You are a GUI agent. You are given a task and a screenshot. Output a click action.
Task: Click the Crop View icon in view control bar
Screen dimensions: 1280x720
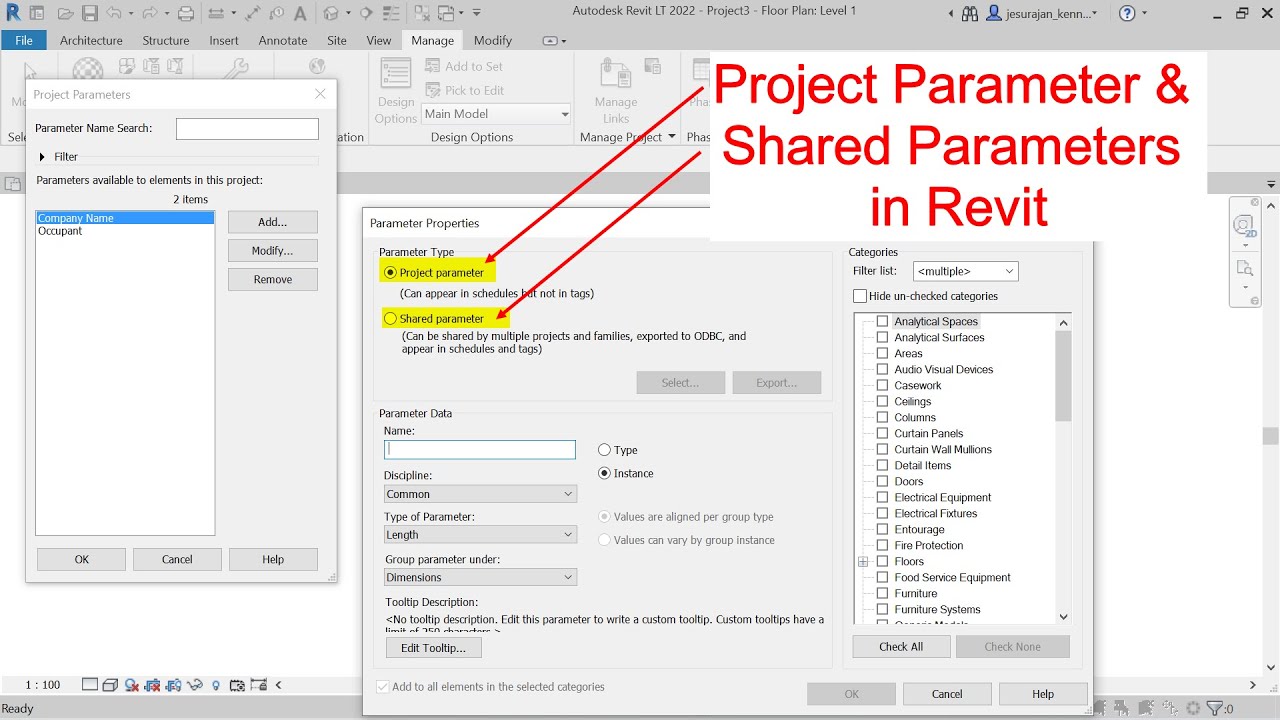[152, 685]
